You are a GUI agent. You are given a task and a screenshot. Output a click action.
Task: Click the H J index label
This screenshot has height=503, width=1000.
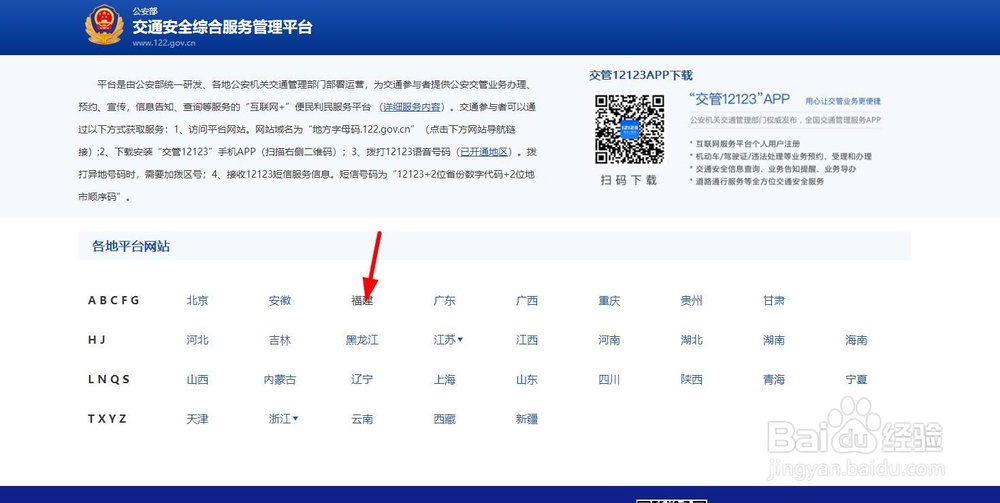tap(97, 340)
